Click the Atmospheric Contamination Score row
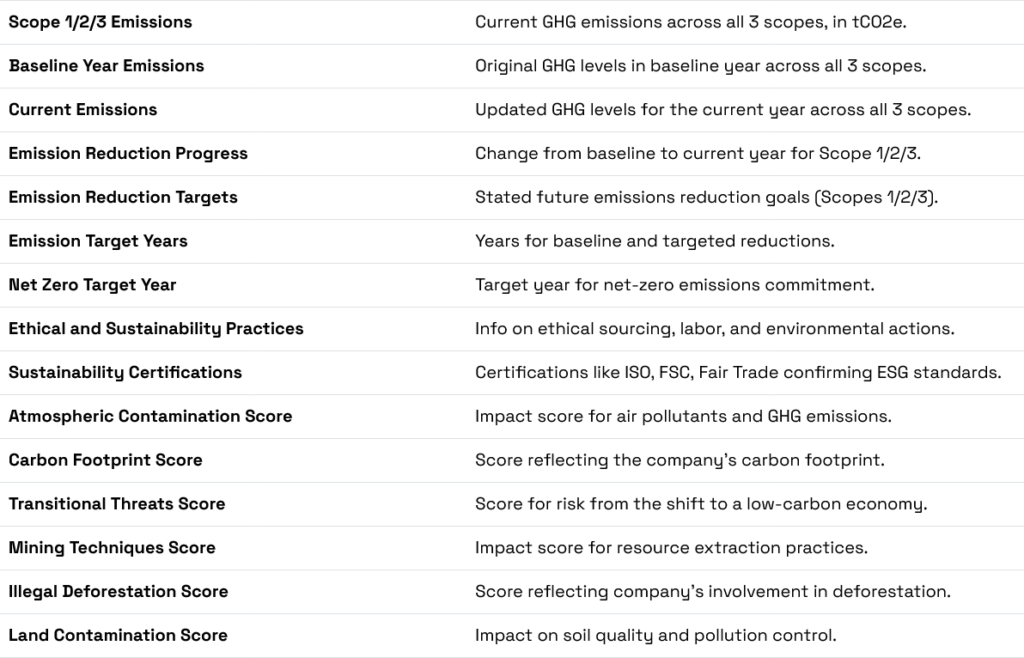Viewport: 1024px width, 658px height. [x=151, y=416]
